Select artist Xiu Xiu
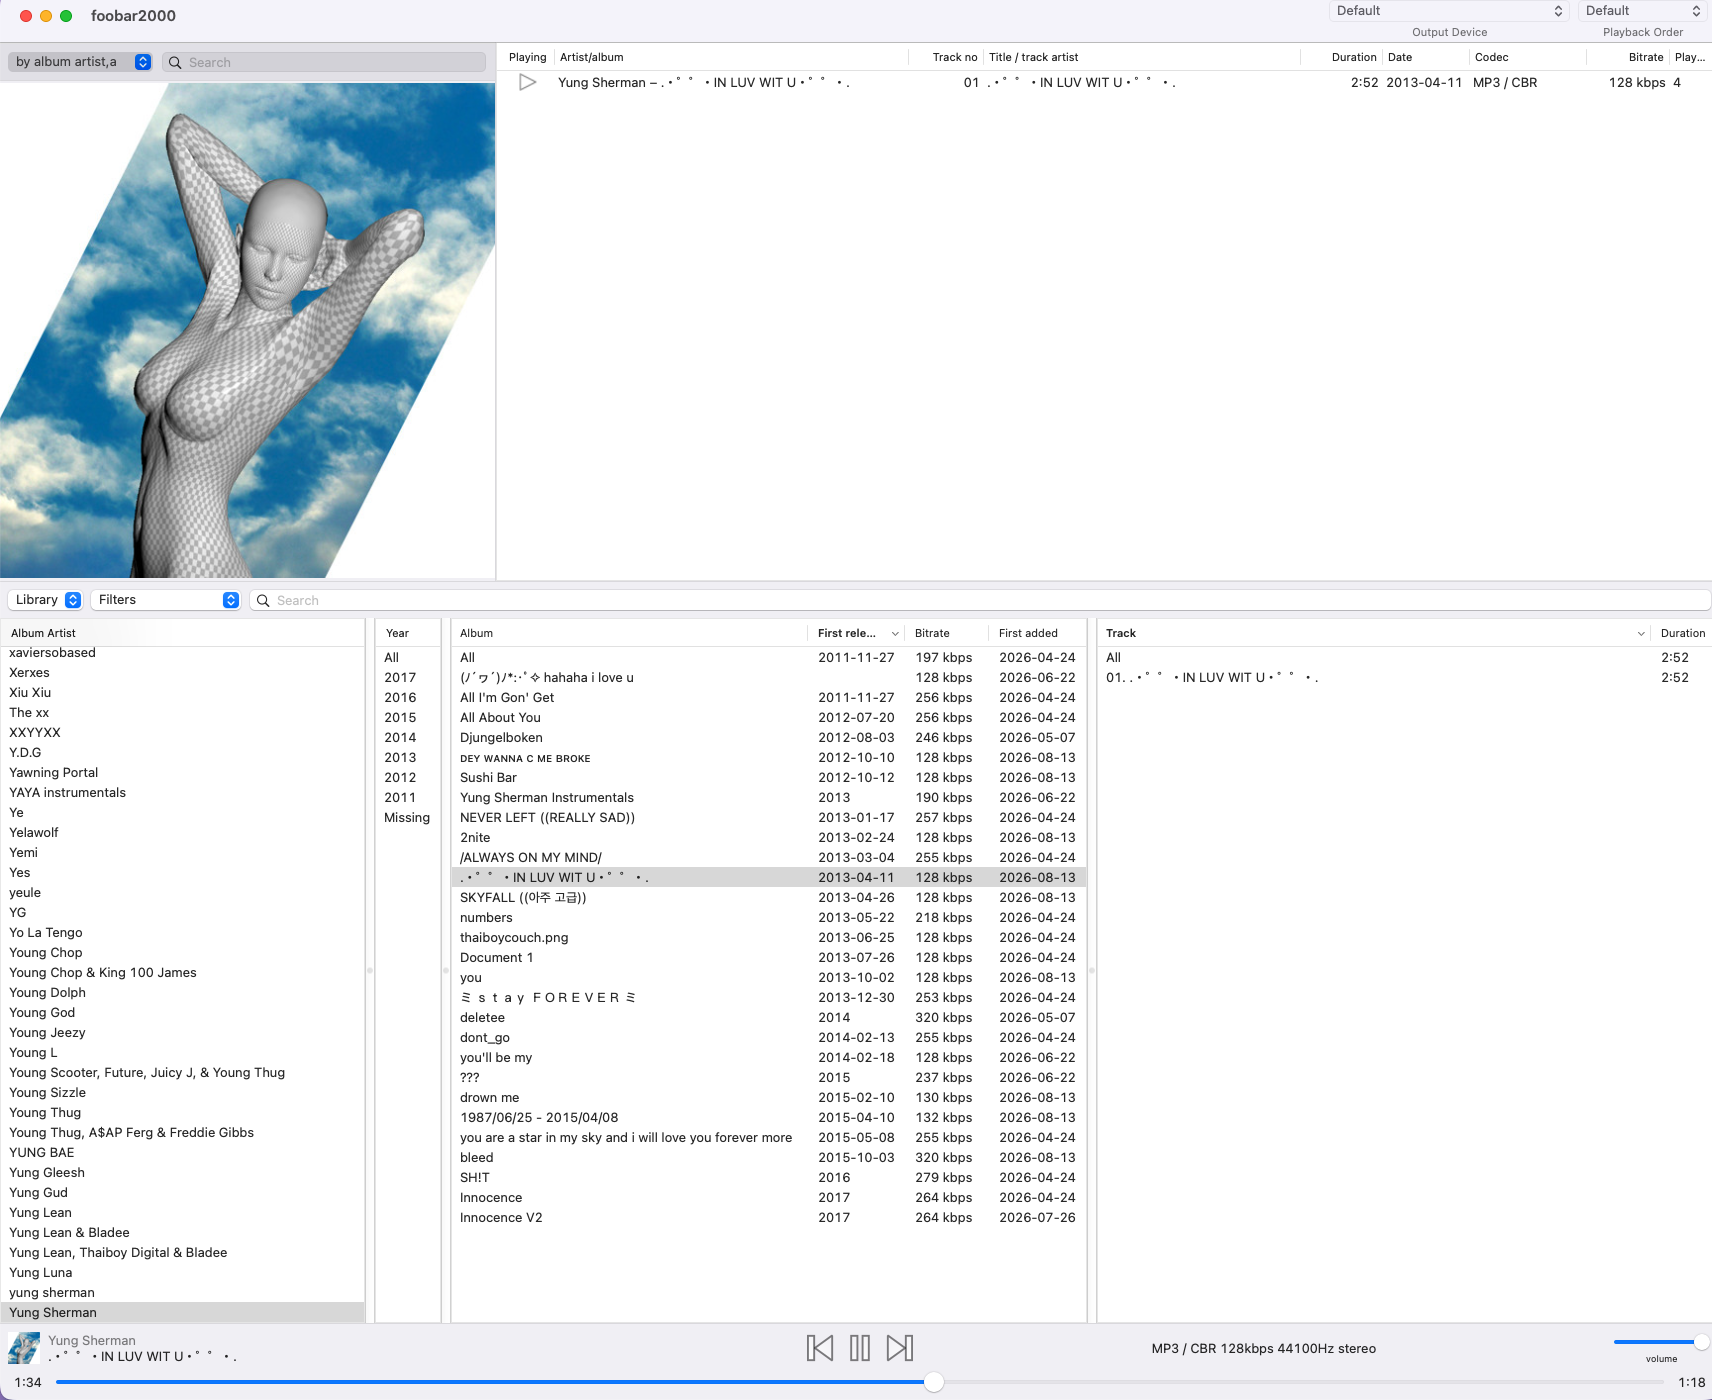This screenshot has width=1712, height=1400. (182, 692)
